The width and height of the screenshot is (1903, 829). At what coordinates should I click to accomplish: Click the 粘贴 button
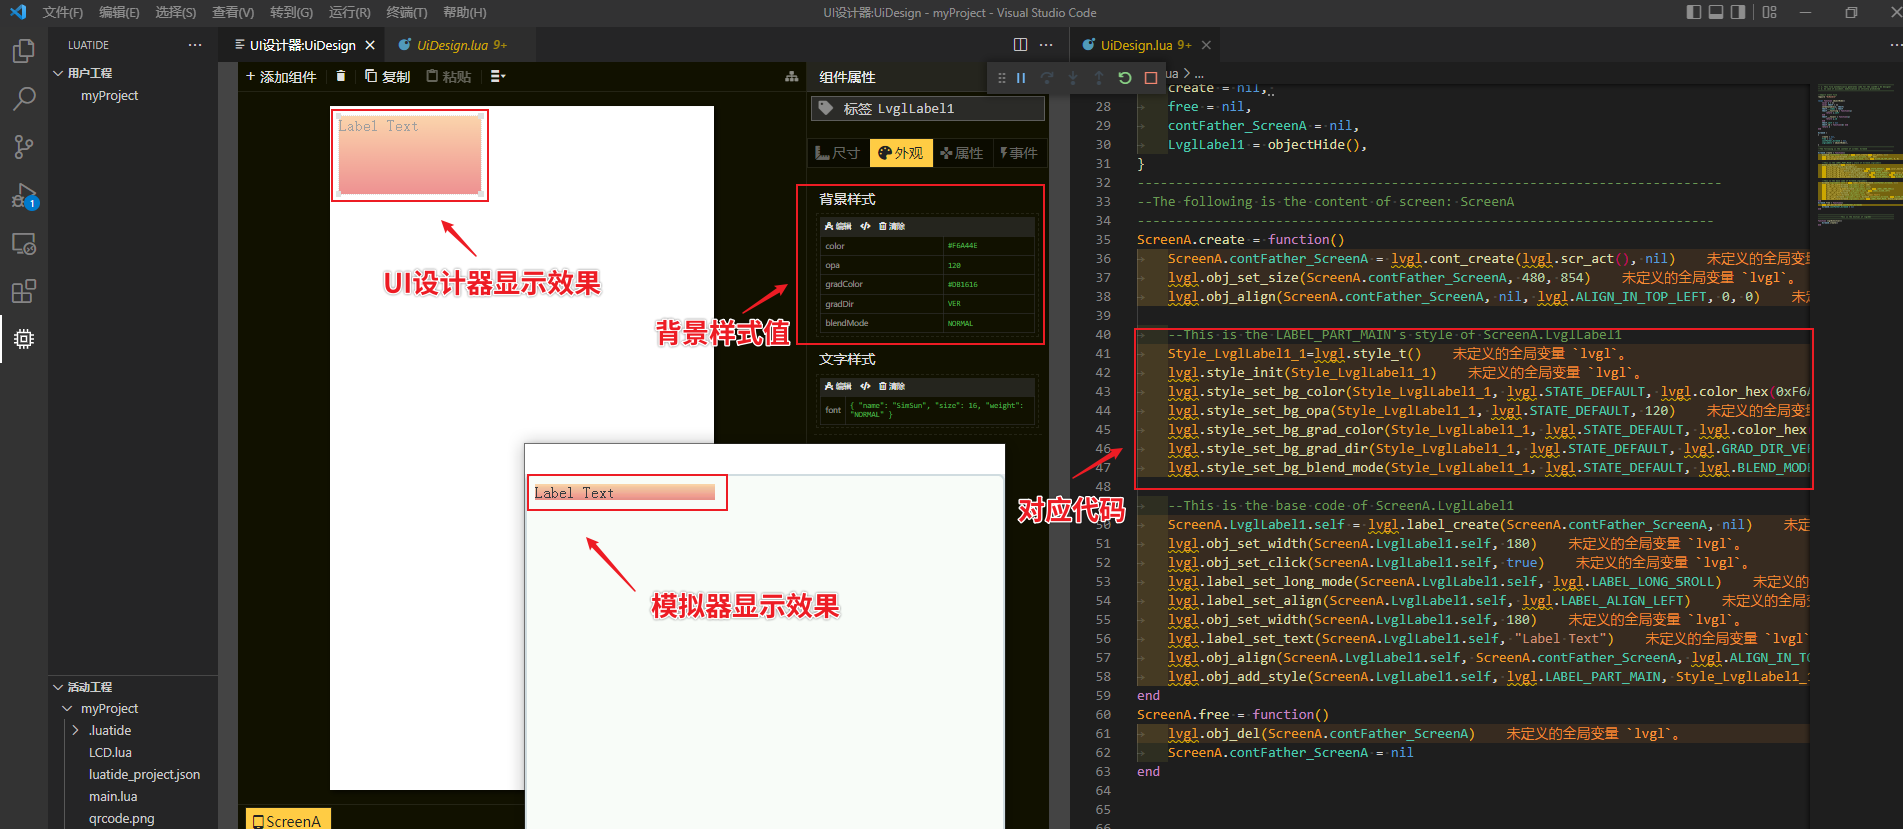[x=449, y=76]
